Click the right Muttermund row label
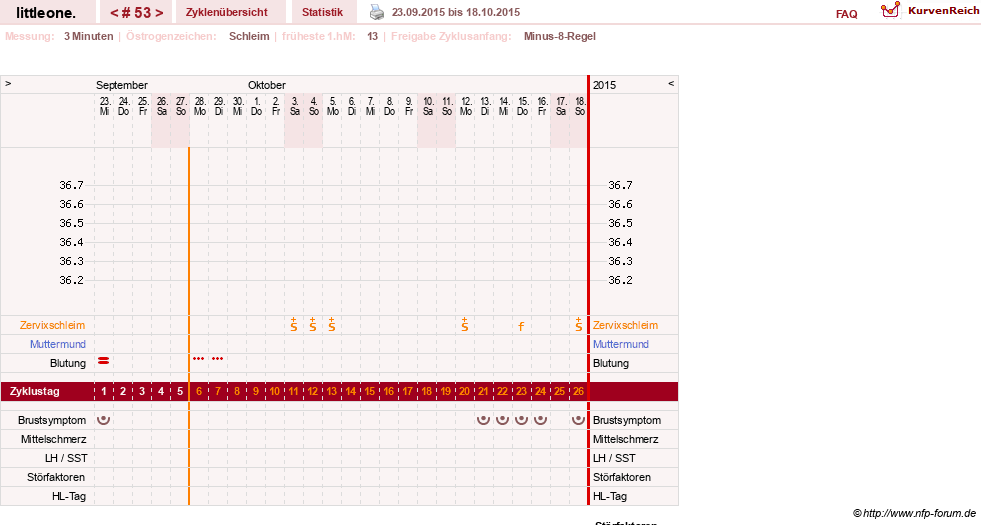 [621, 344]
